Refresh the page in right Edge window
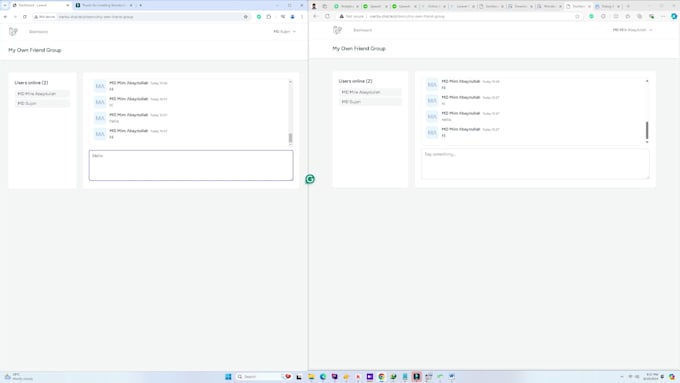The image size is (680, 383). tap(327, 16)
